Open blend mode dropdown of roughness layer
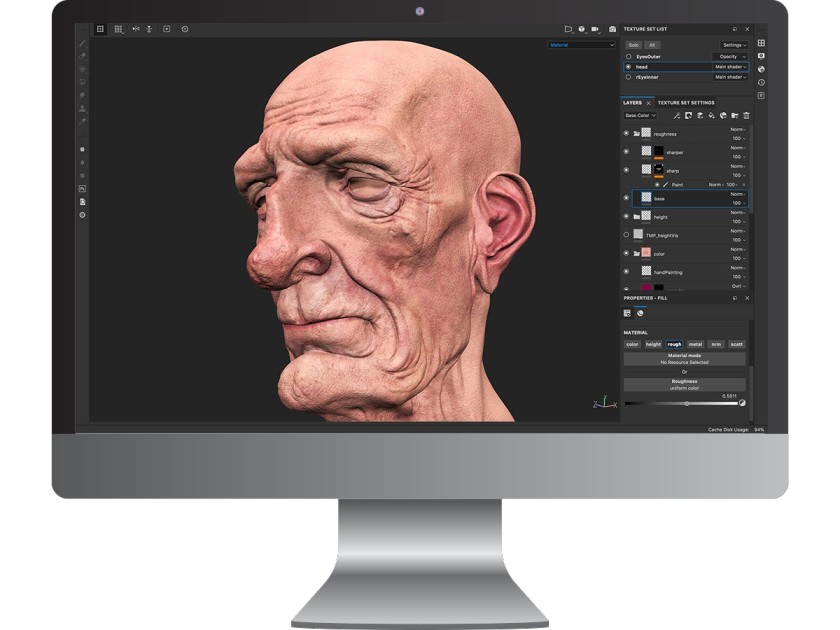This screenshot has width=840, height=630. click(x=738, y=129)
